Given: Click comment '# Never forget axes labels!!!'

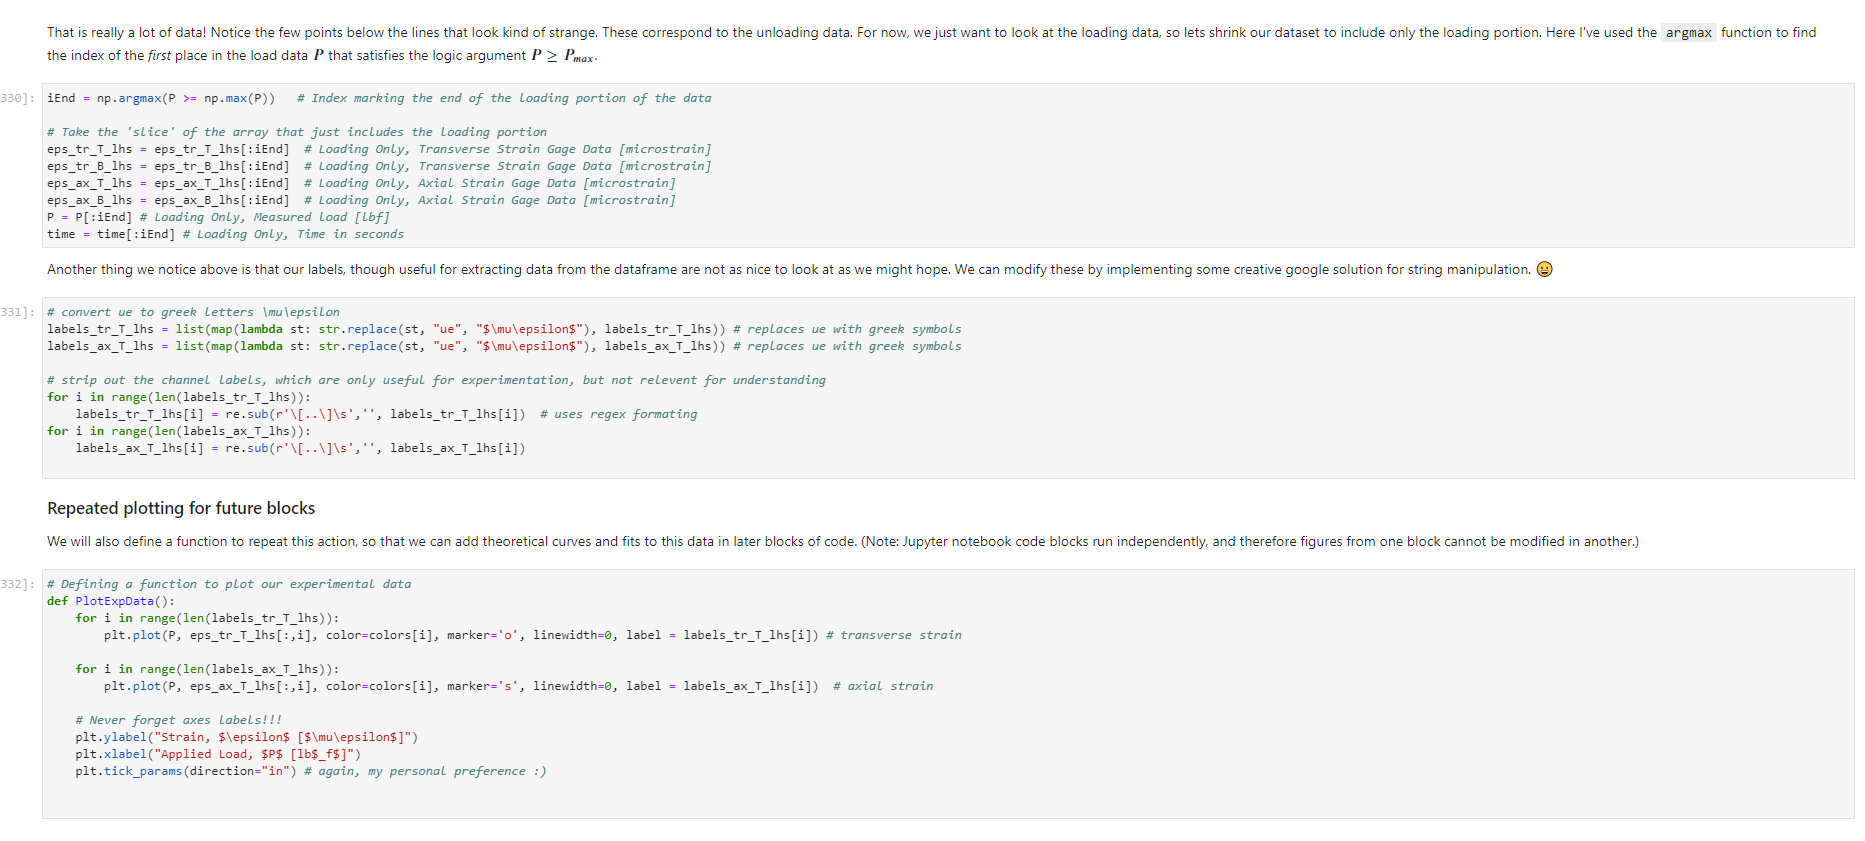Looking at the screenshot, I should [x=179, y=720].
